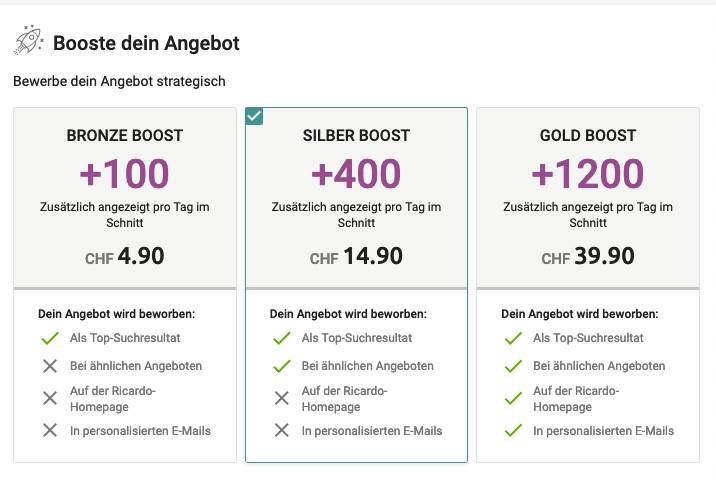Viewport: 716px width, 493px height.
Task: Click the Silber Boost CHF 14.90 price
Action: [356, 257]
